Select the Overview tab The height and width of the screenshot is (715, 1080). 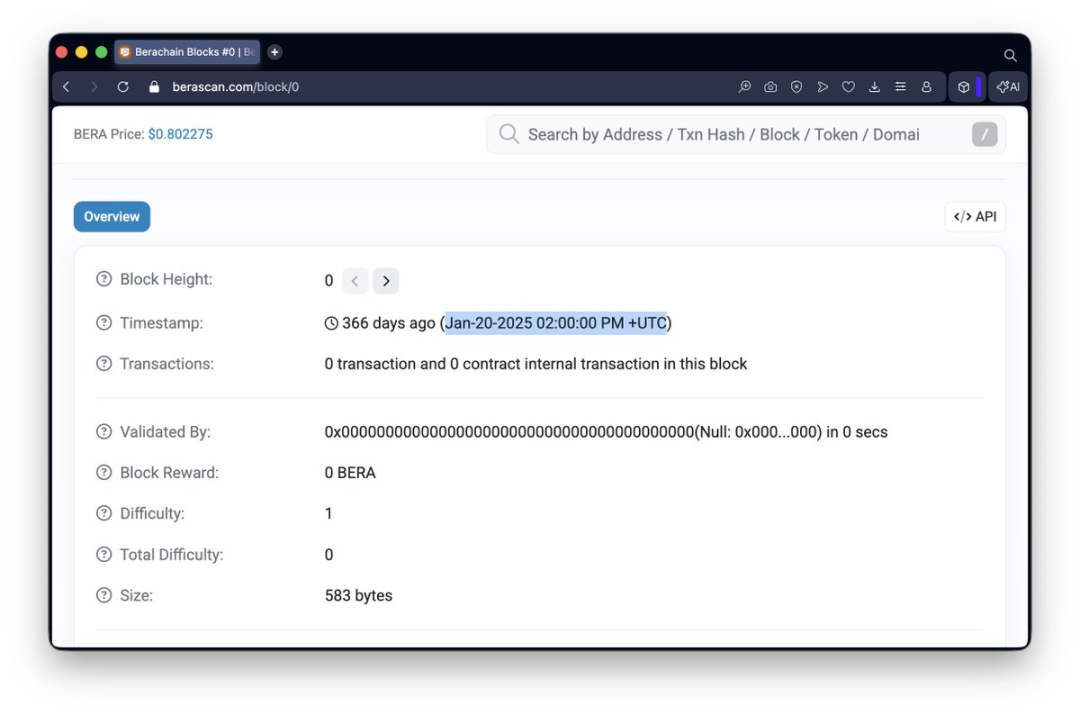click(112, 216)
